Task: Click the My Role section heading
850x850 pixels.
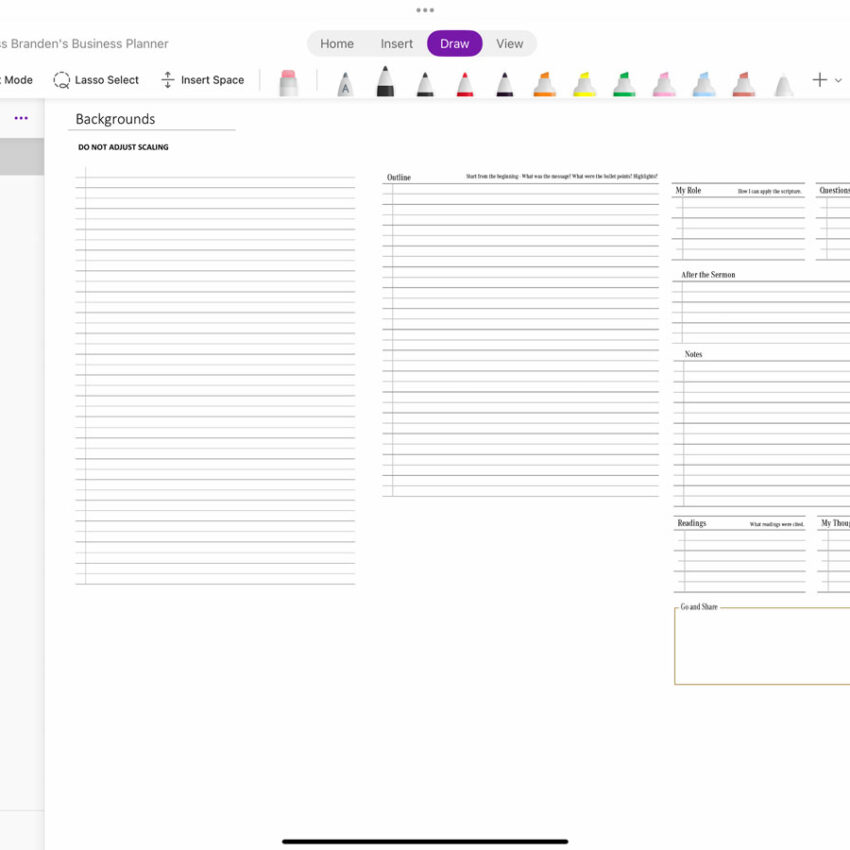Action: [x=688, y=190]
